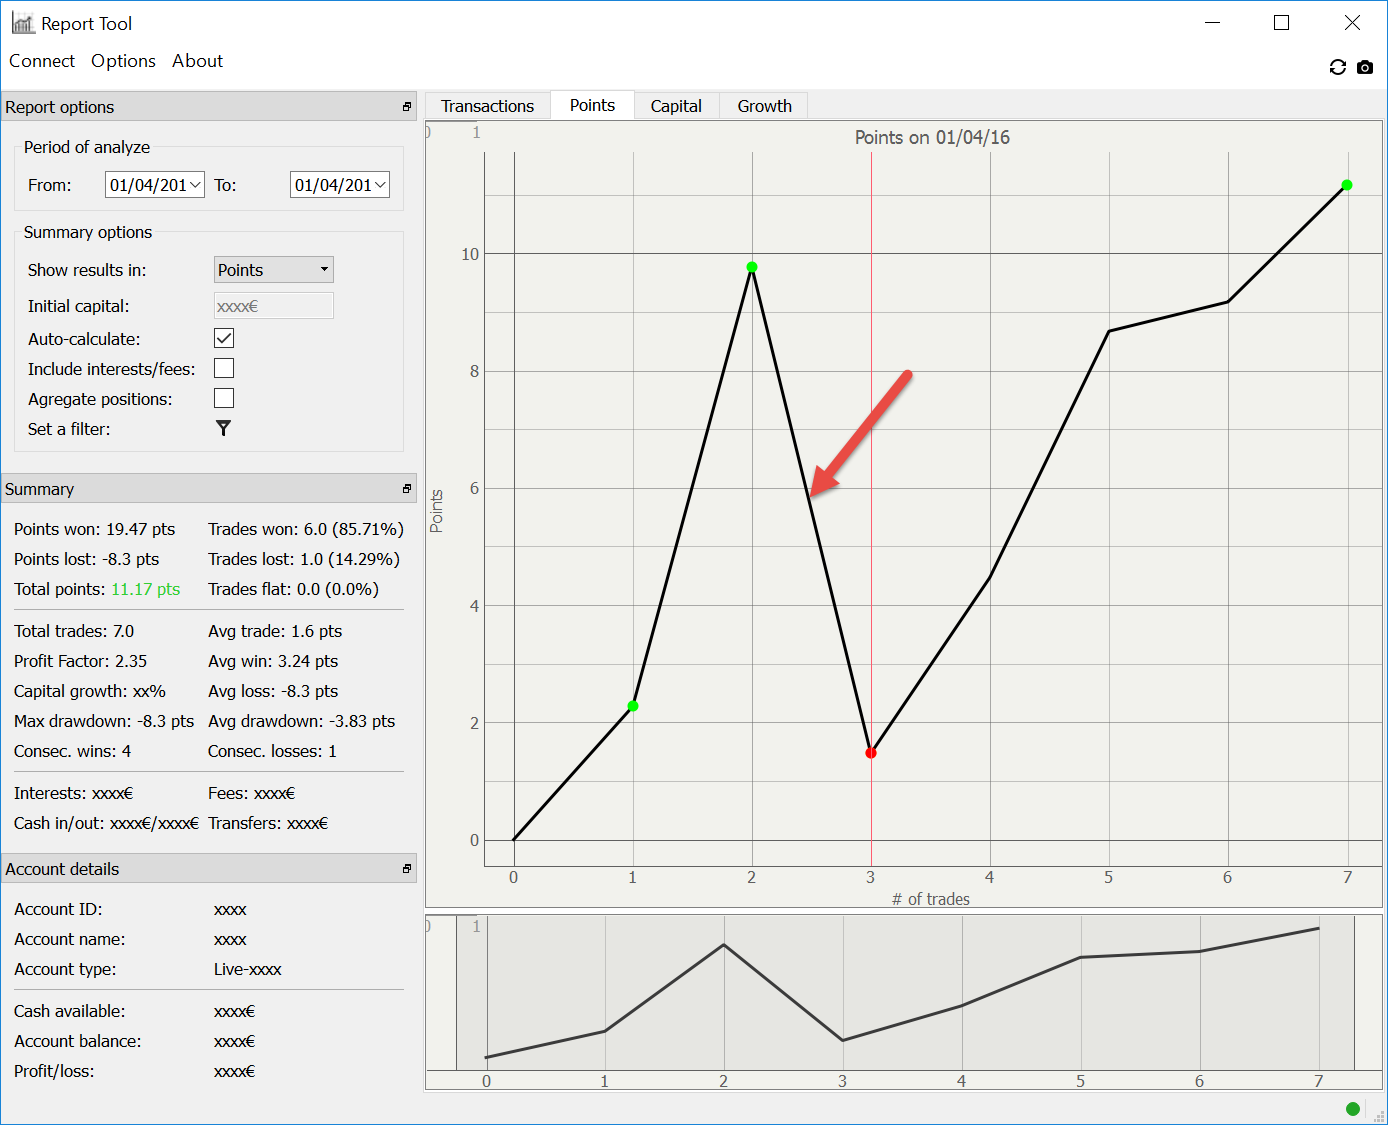1388x1125 pixels.
Task: Click the 'Transfers: xxxx€' text
Action: coord(268,823)
